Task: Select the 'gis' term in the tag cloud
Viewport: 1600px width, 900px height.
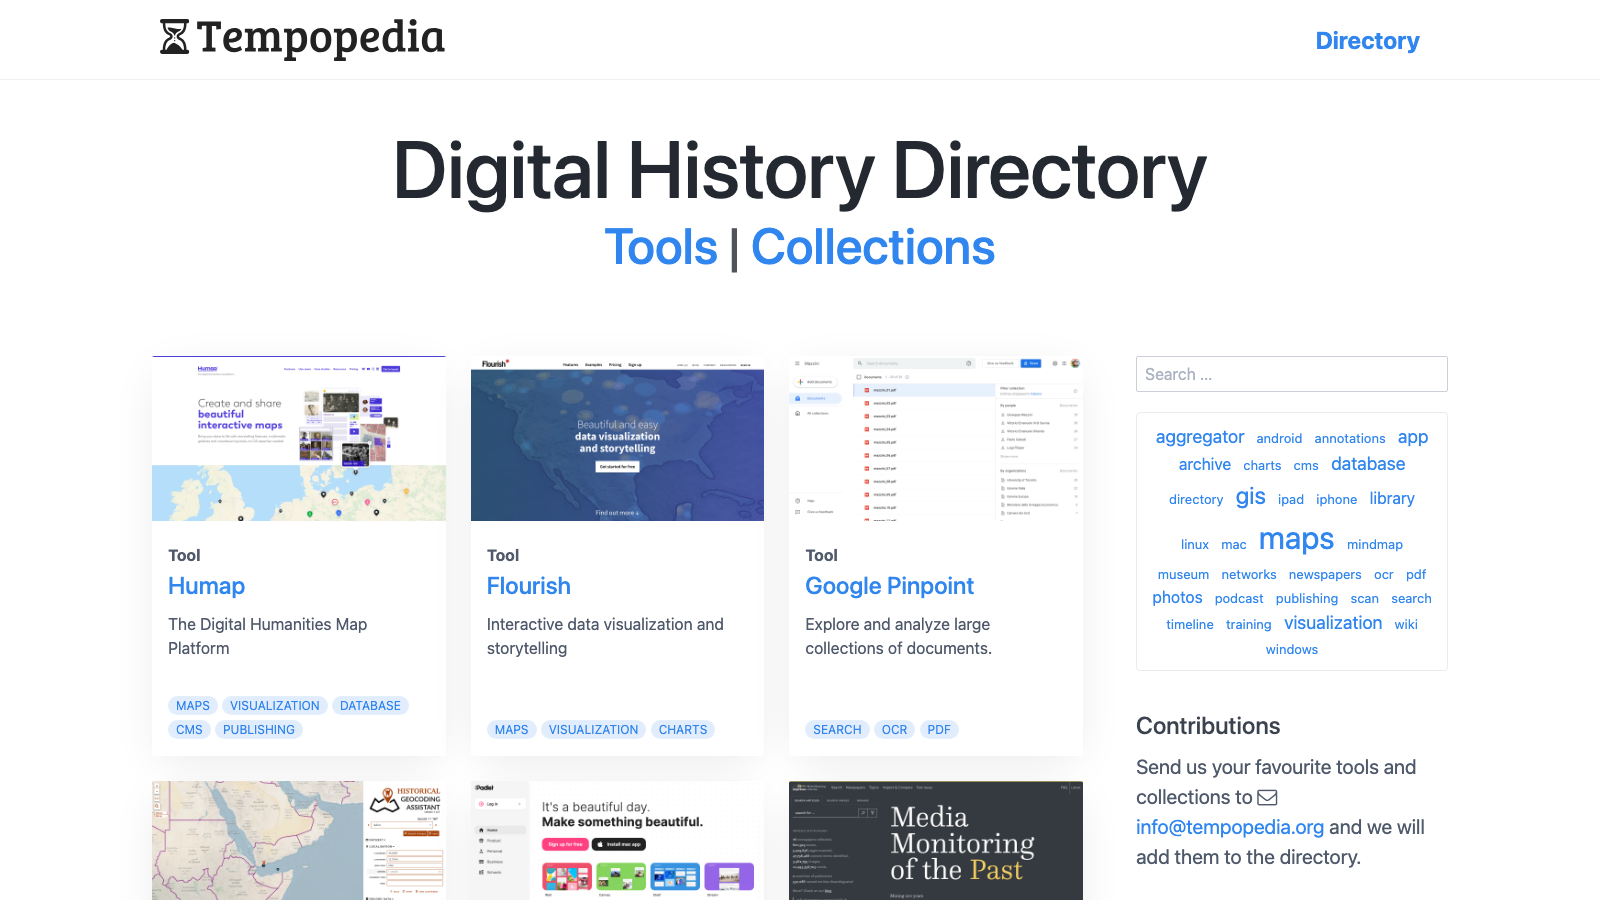Action: (x=1250, y=497)
